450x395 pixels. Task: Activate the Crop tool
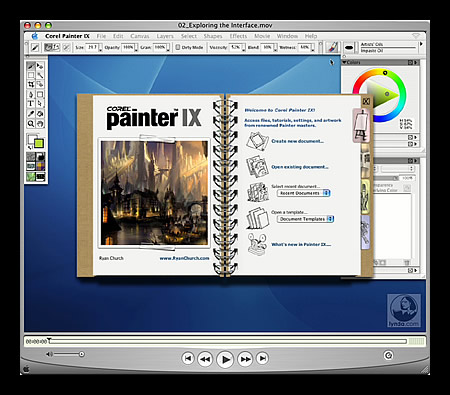coord(31,84)
